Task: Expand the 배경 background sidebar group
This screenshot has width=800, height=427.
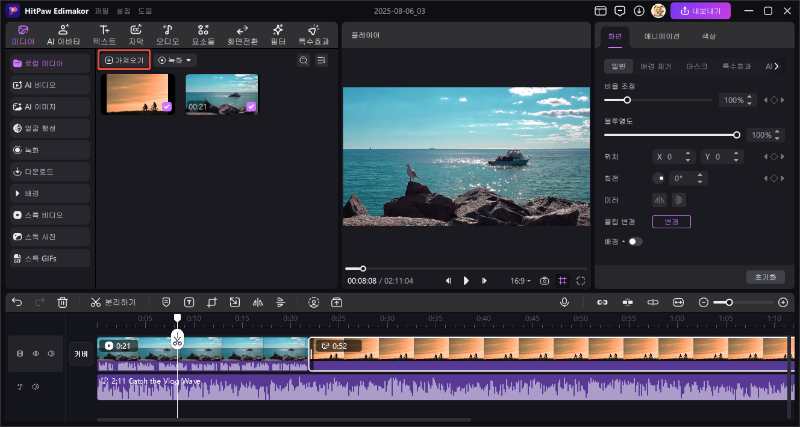Action: (x=49, y=194)
